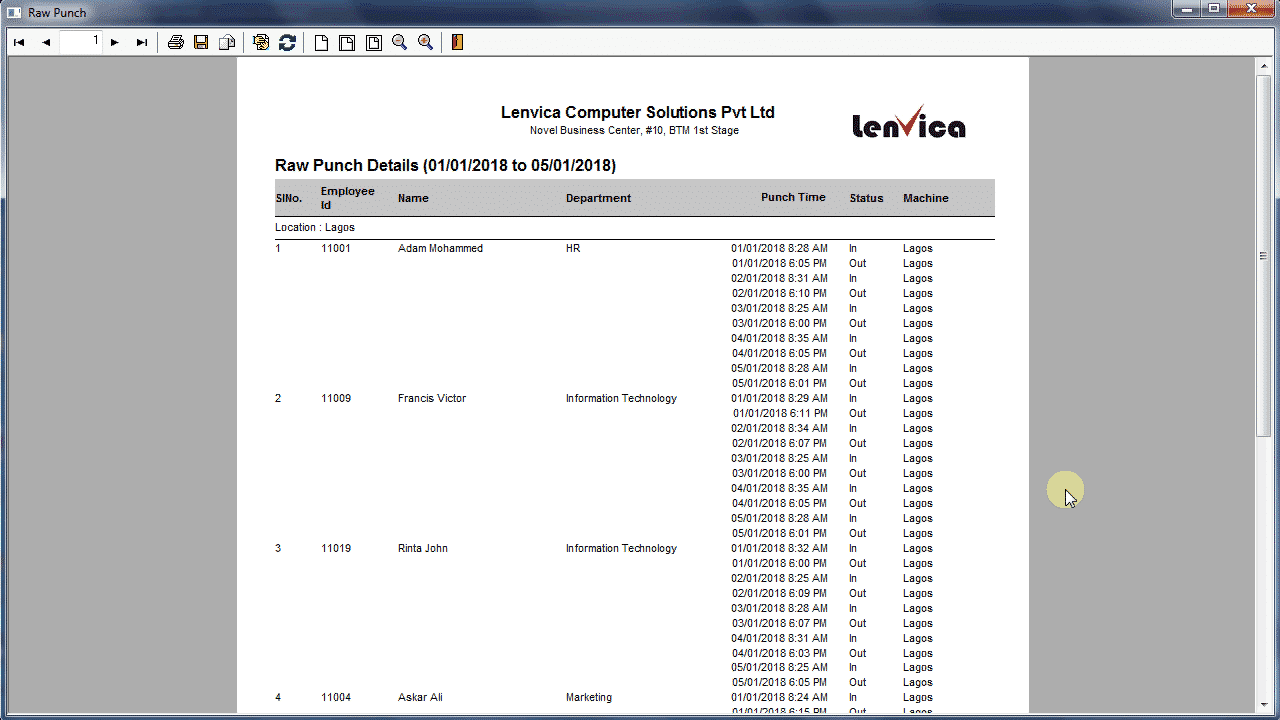The image size is (1280, 720).
Task: Click the 'Status' column header
Action: point(866,198)
